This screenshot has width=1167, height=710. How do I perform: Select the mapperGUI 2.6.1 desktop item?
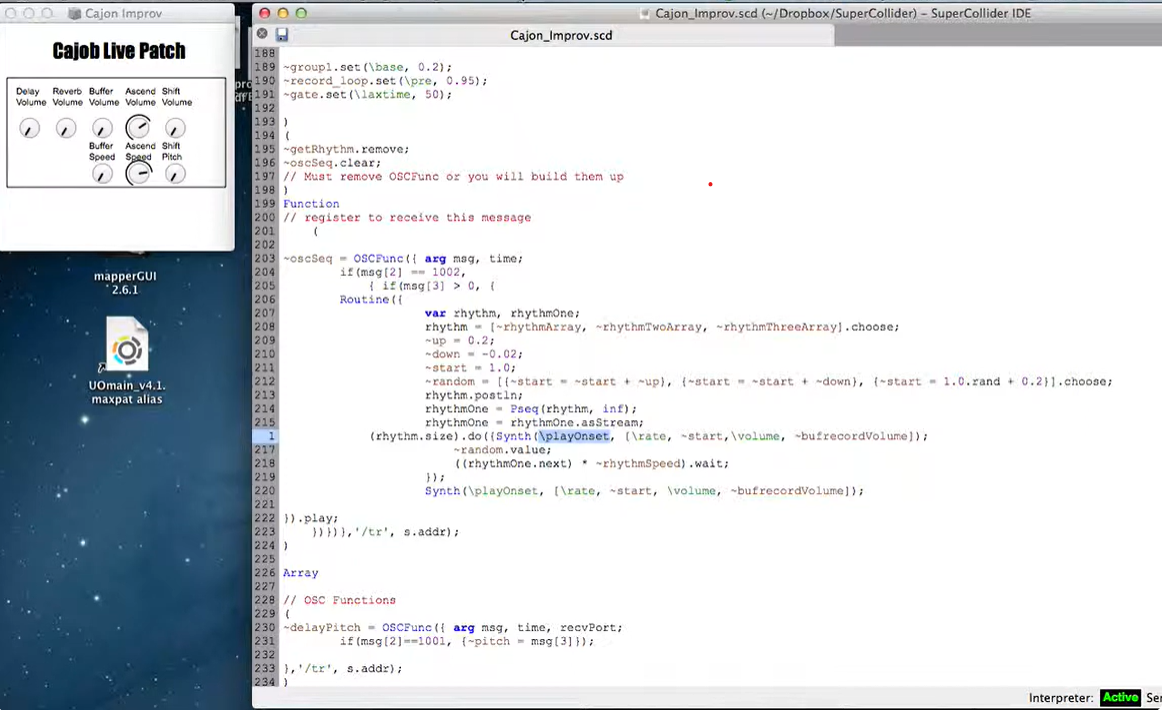125,283
